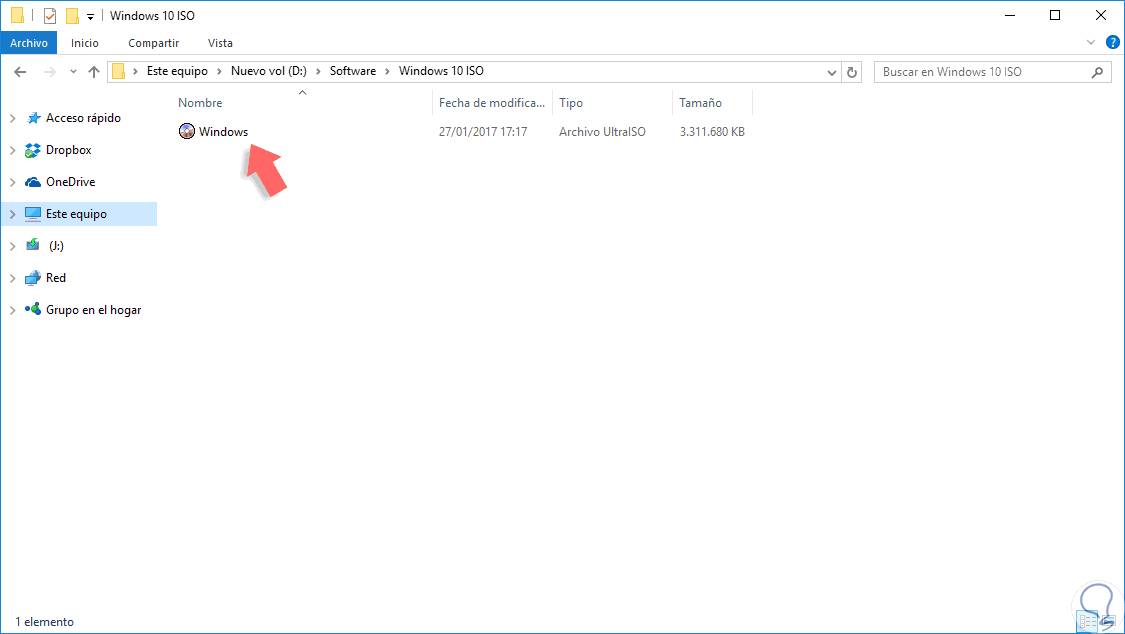Select the OneDrive cloud icon
Image resolution: width=1125 pixels, height=634 pixels.
[x=33, y=182]
